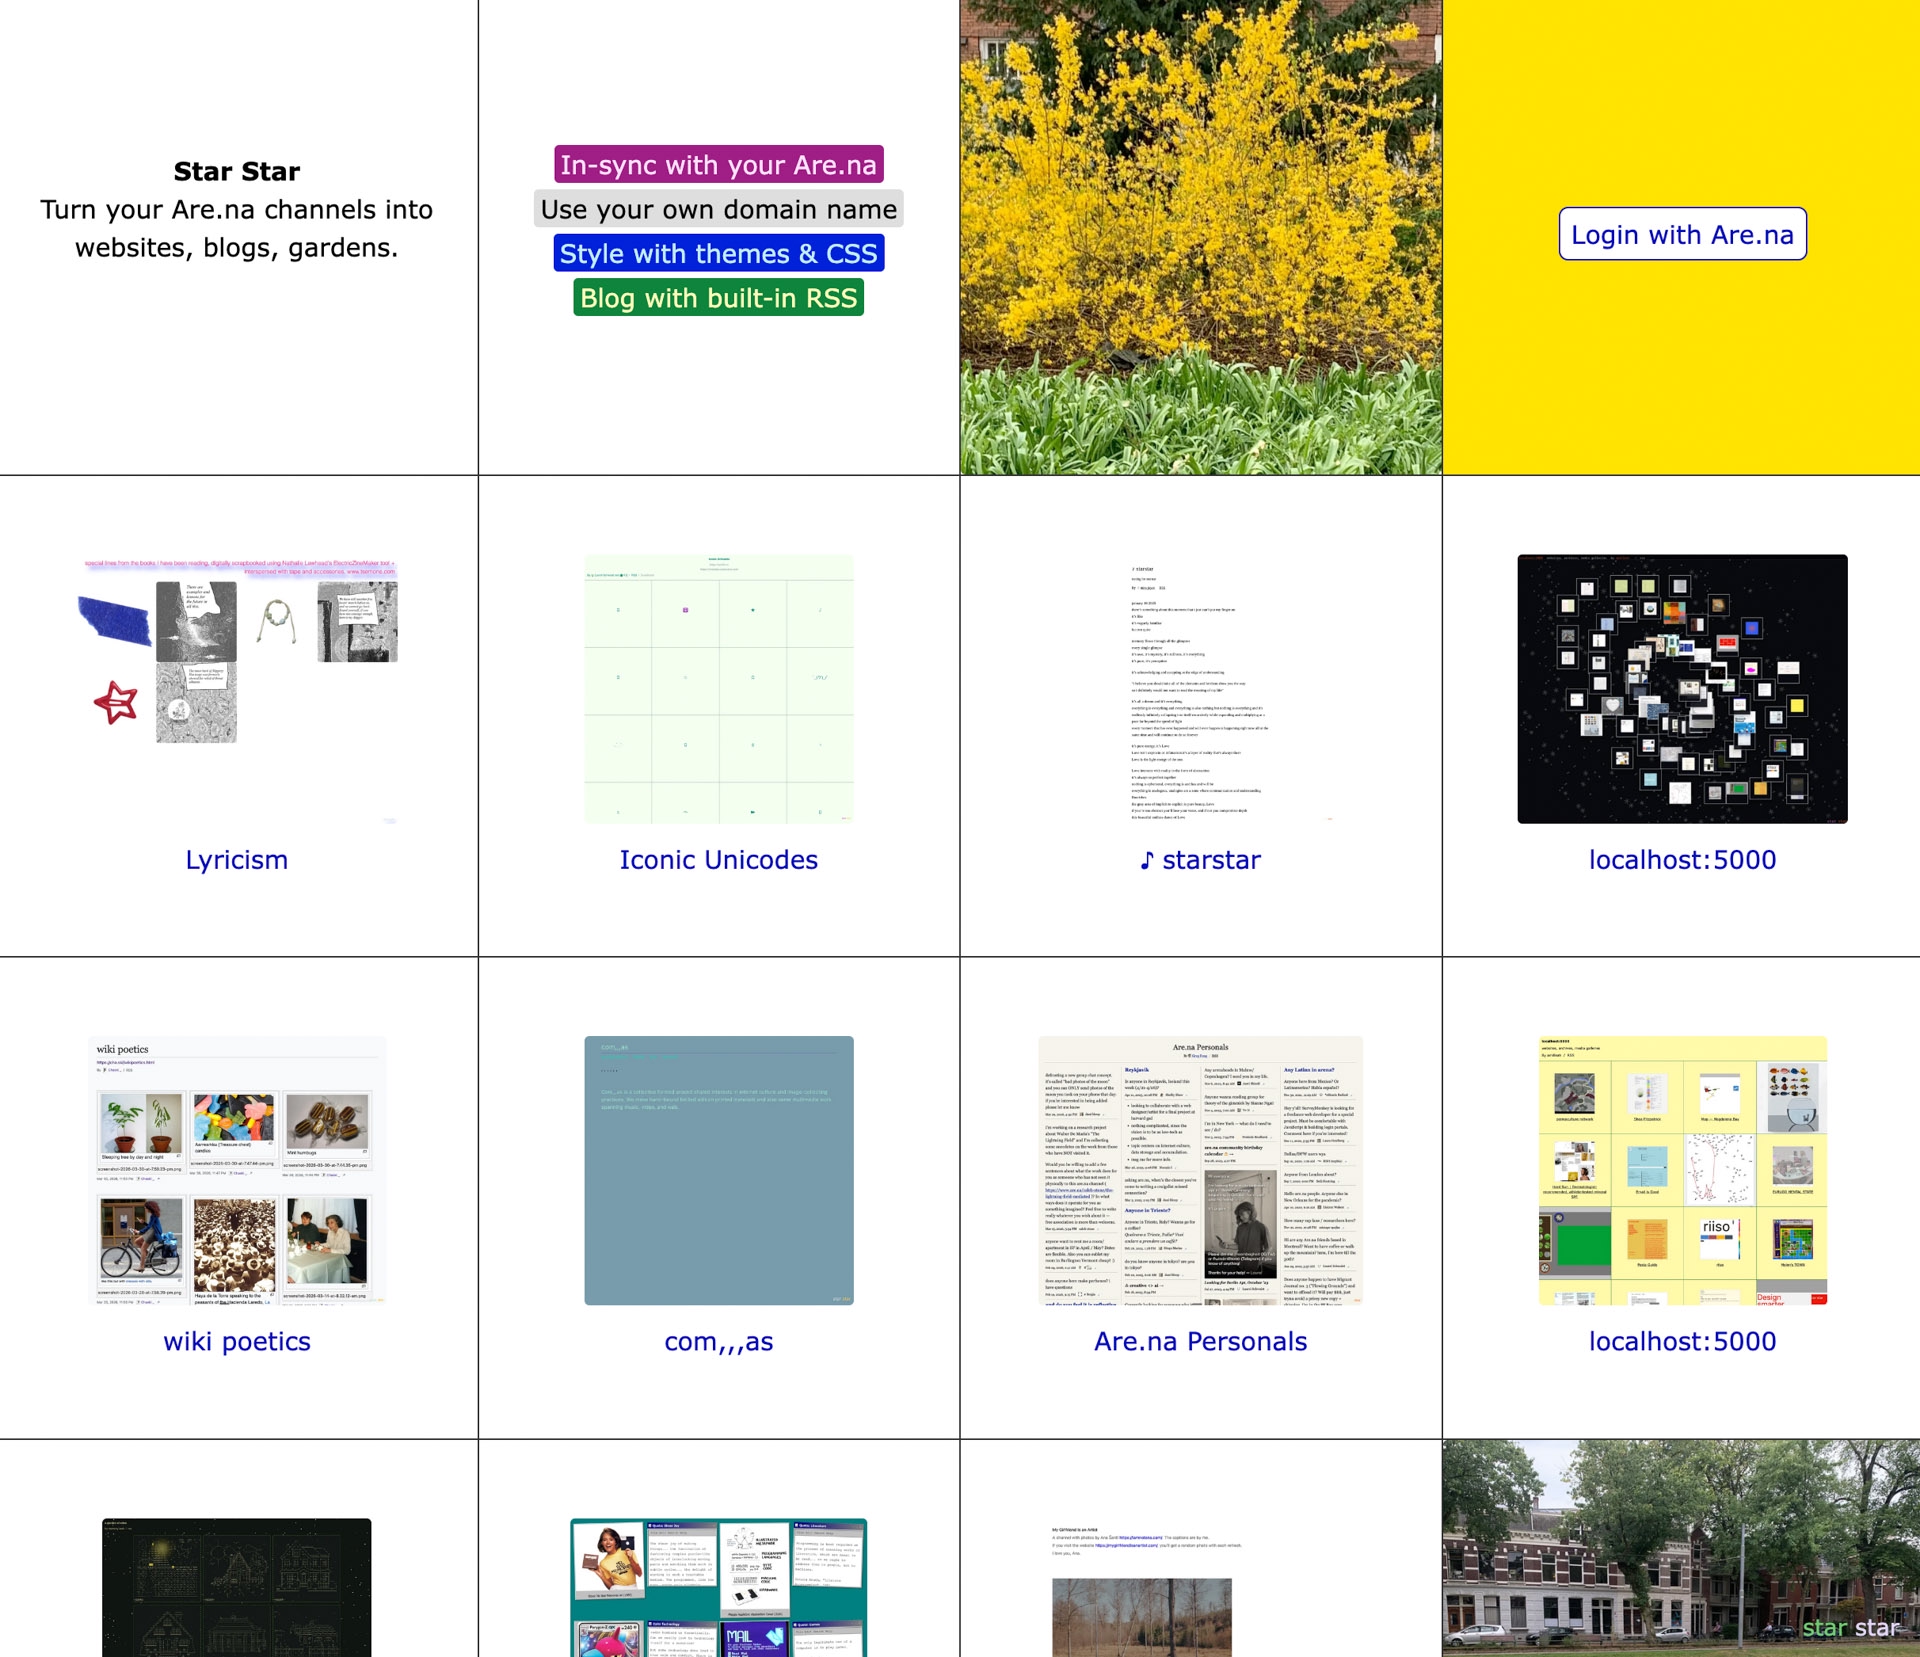This screenshot has width=1920, height=1657.
Task: Click the teal retro windows thumbnail
Action: [x=718, y=1587]
